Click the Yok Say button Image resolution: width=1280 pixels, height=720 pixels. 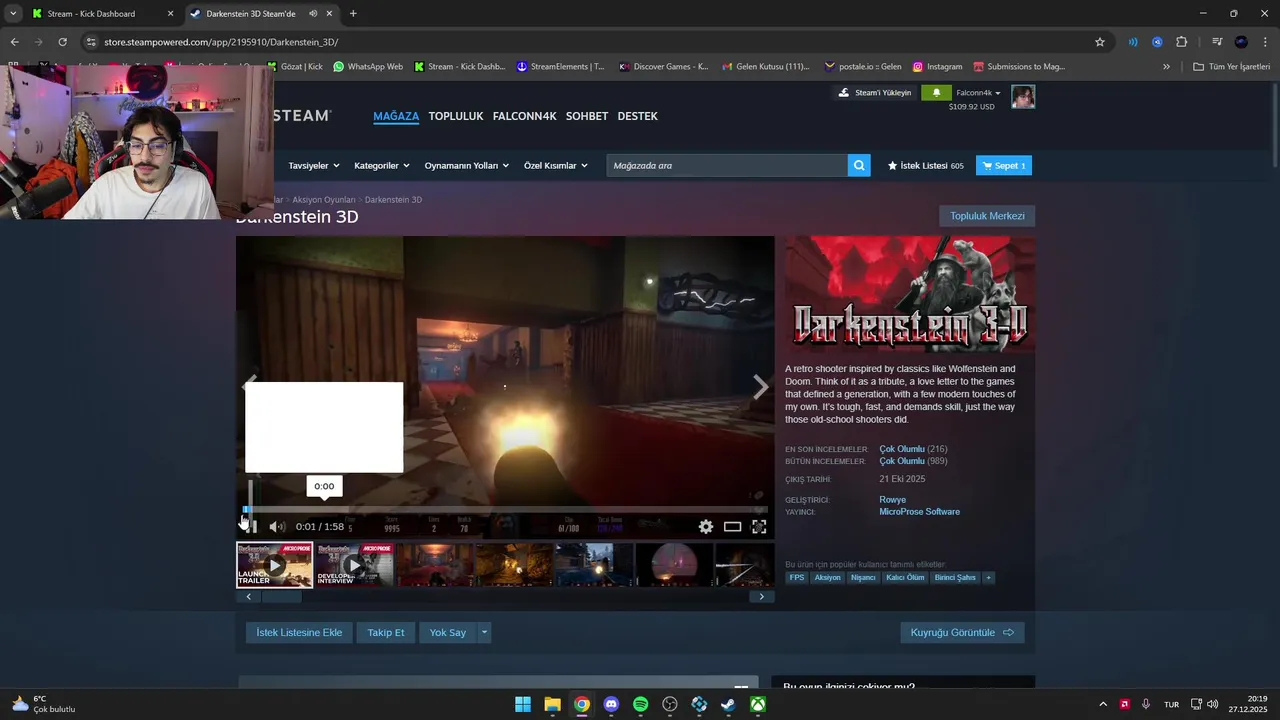coord(448,632)
